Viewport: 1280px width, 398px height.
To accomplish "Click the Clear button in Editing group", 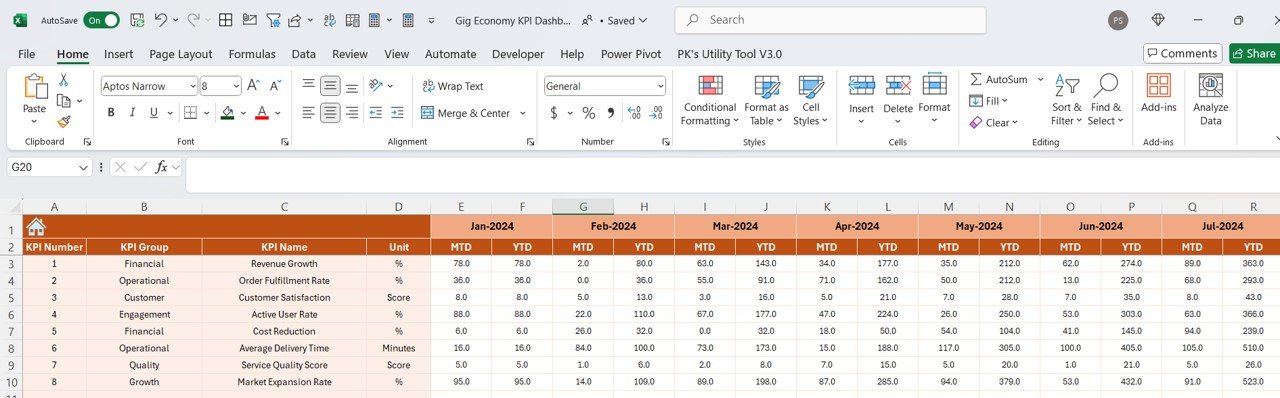I will [993, 122].
